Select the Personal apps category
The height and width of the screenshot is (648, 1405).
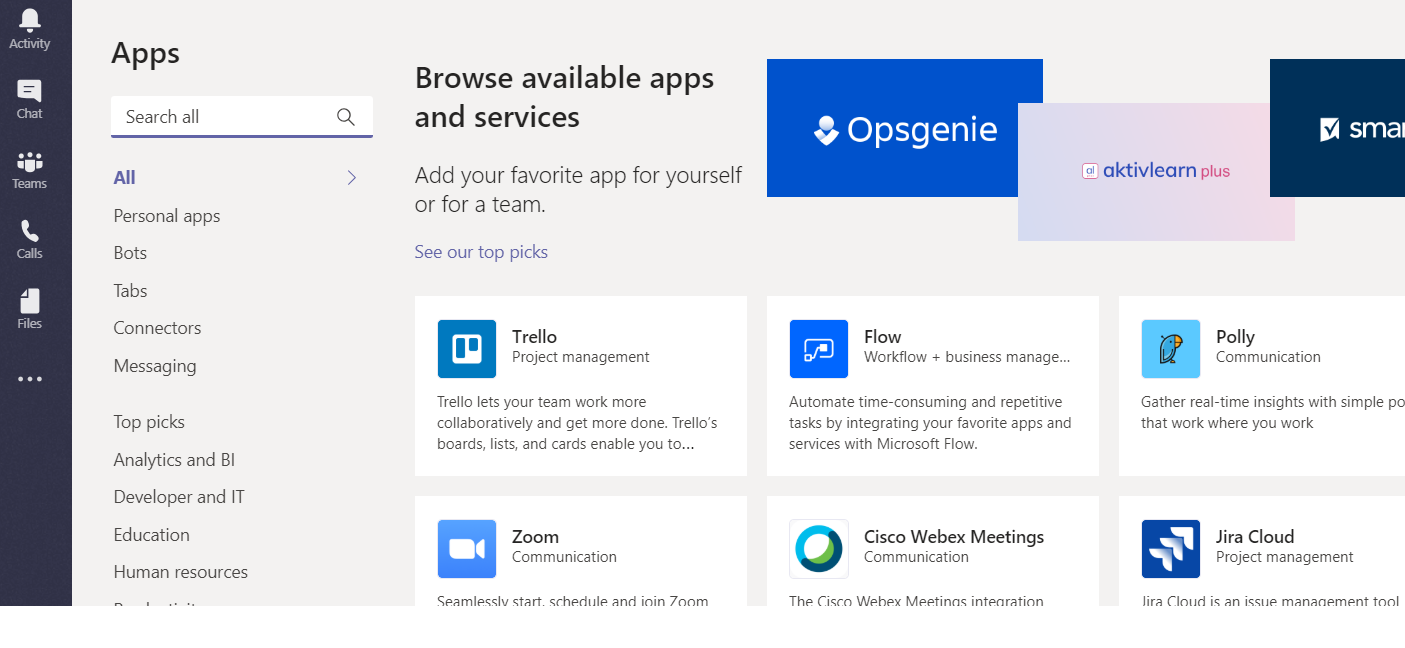(x=167, y=216)
